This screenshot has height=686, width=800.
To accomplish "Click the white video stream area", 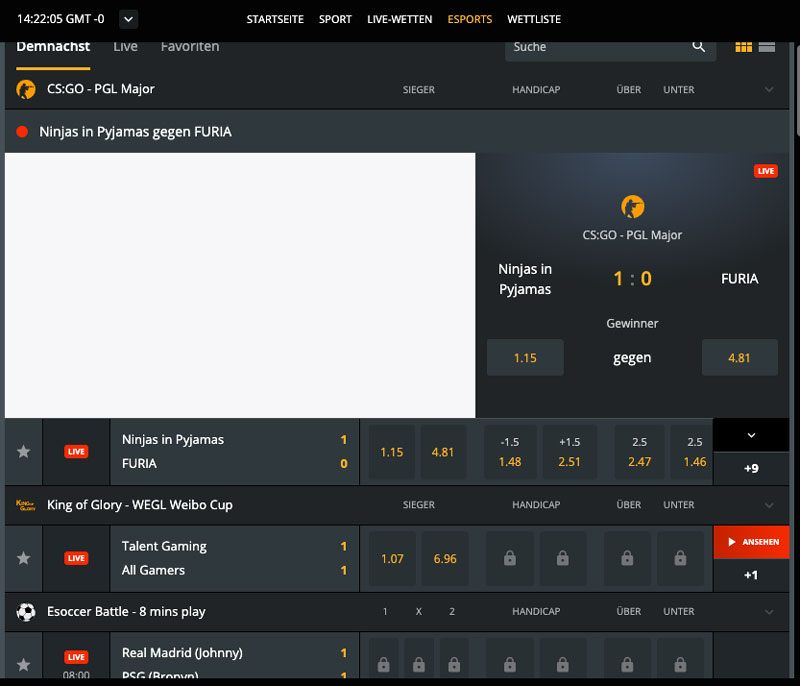I will point(240,285).
